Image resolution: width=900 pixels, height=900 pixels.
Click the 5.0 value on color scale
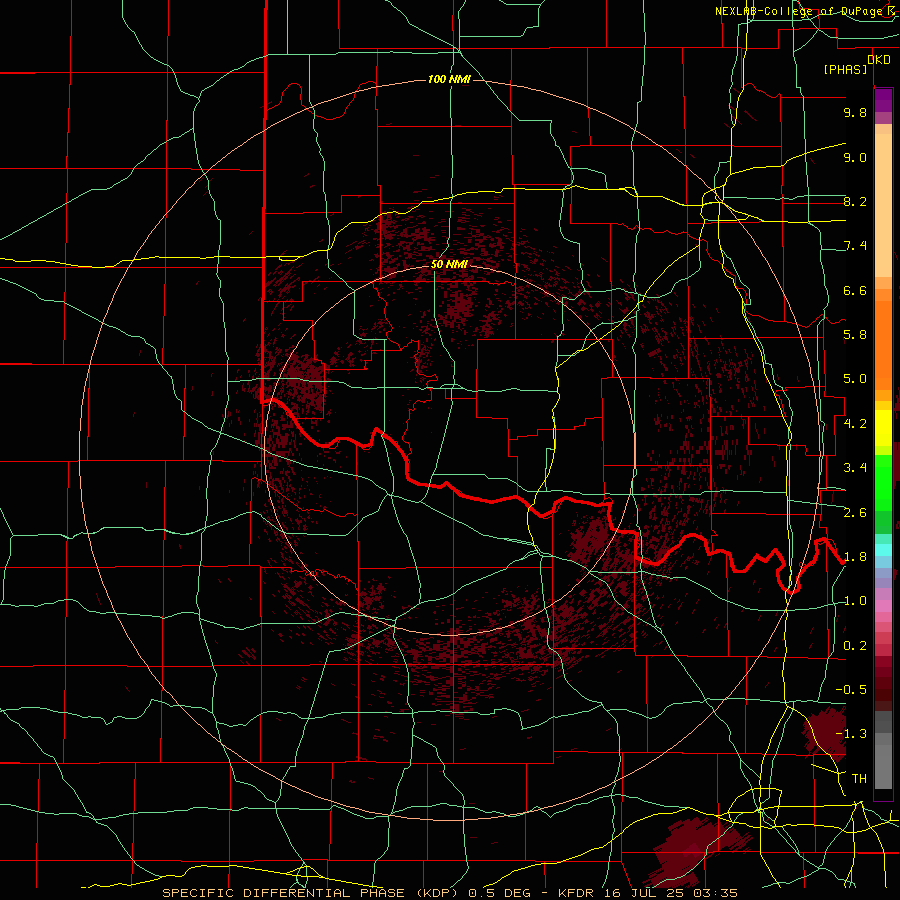click(855, 379)
